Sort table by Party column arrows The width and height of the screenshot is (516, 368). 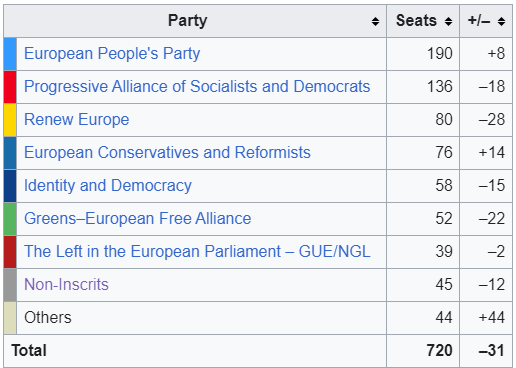[375, 21]
